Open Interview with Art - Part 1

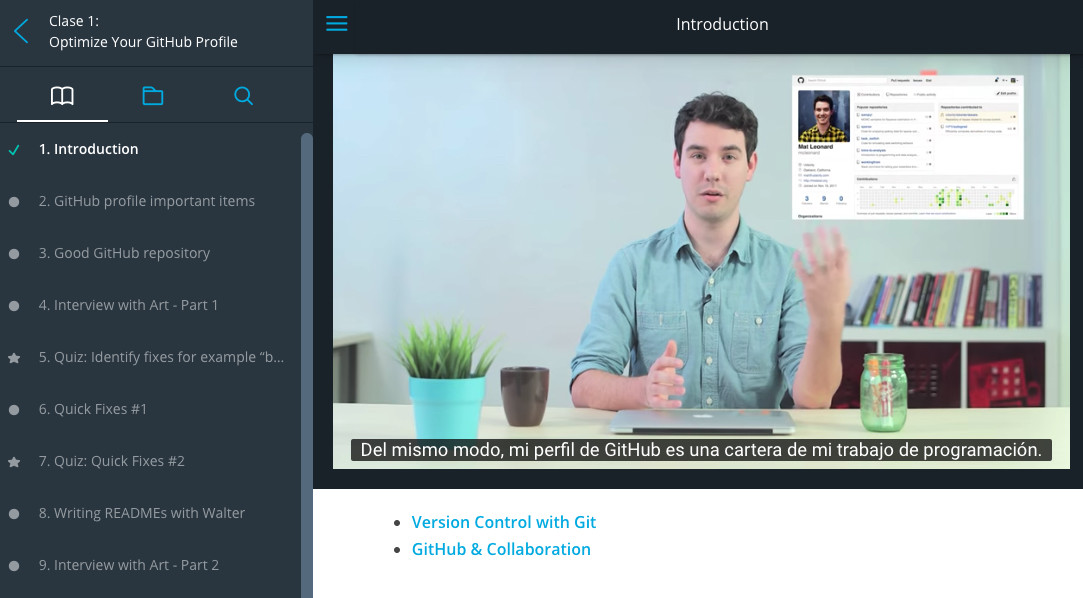tap(128, 305)
